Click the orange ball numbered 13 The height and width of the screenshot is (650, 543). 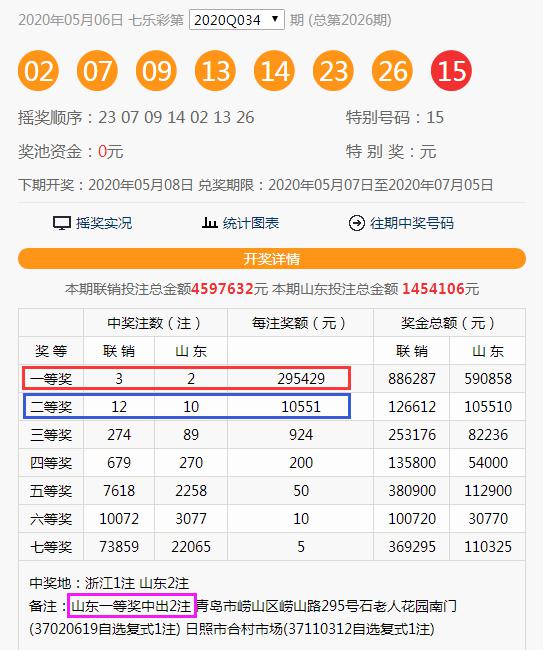pos(215,70)
